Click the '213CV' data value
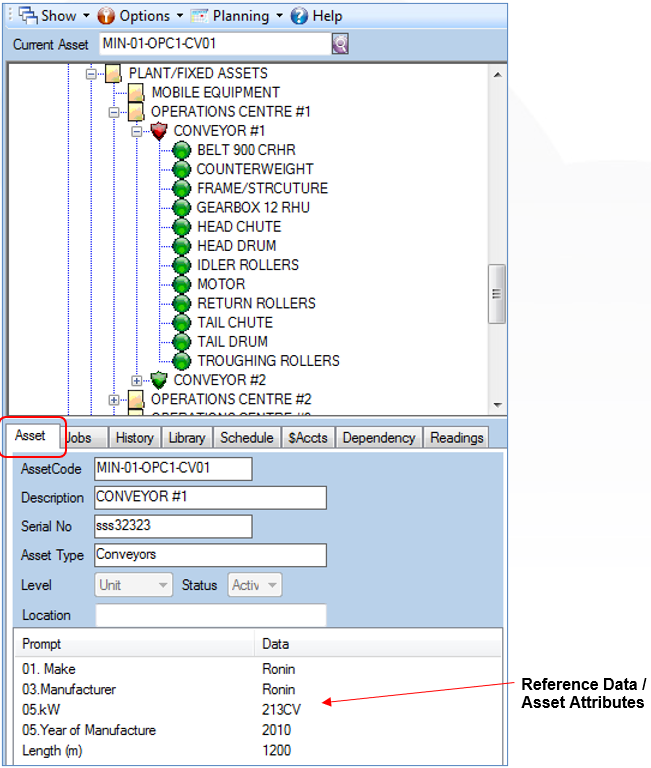Image resolution: width=651 pixels, height=768 pixels. (x=281, y=710)
